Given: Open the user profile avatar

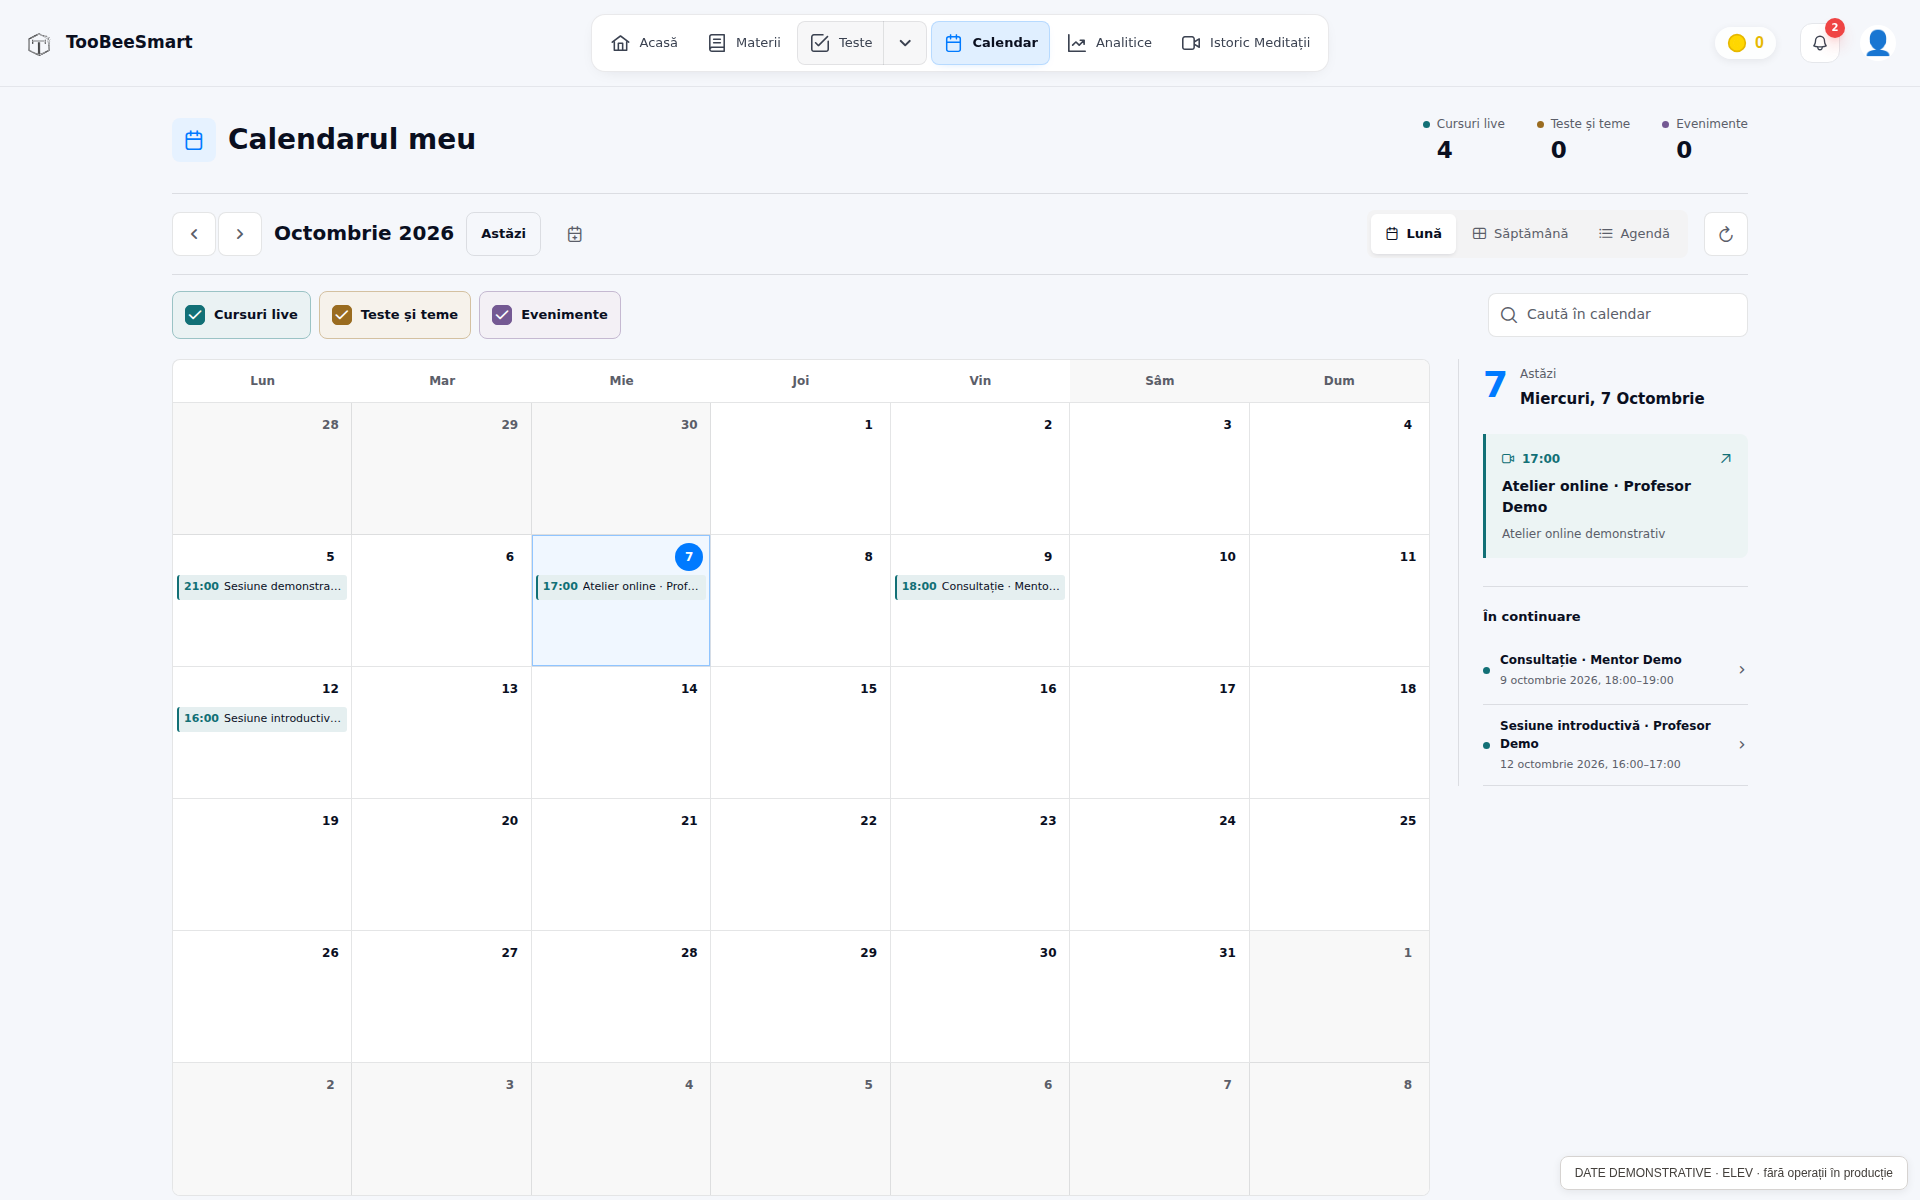Looking at the screenshot, I should pyautogui.click(x=1877, y=43).
